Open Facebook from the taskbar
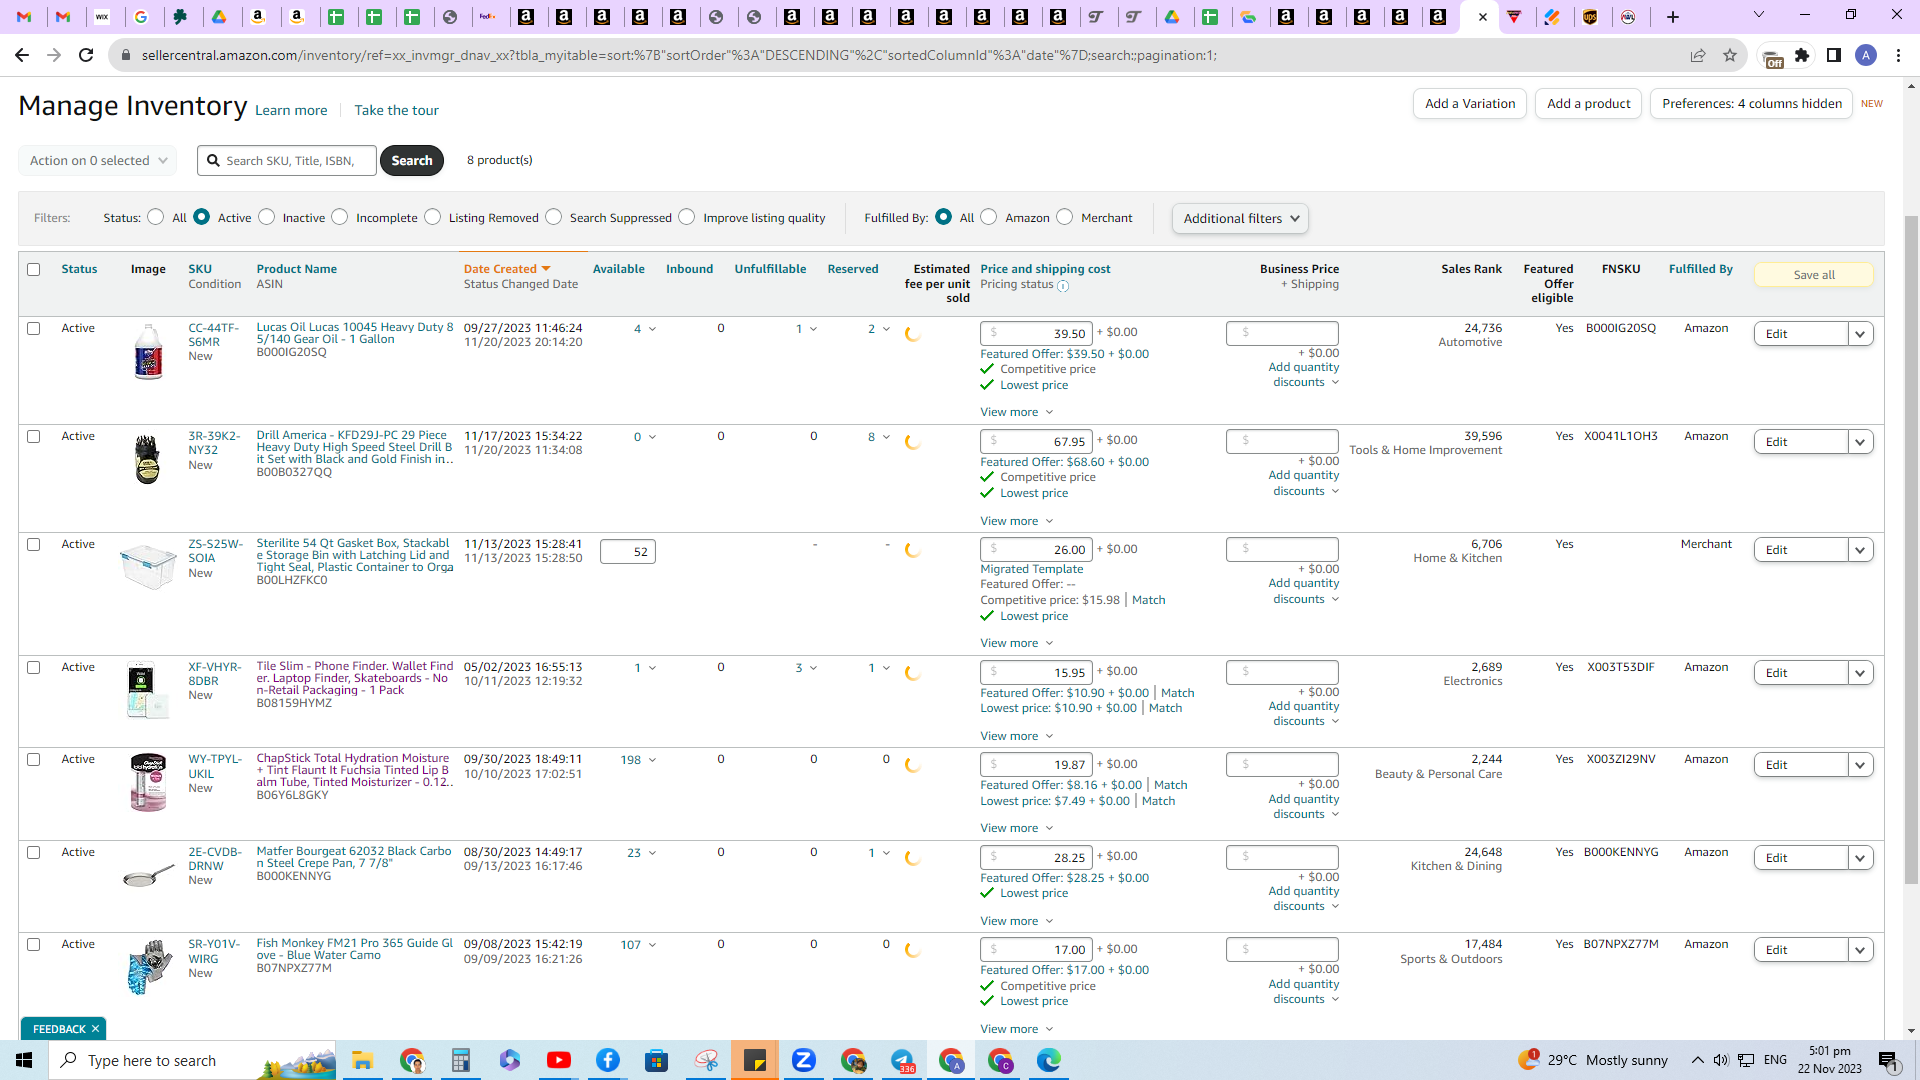 pyautogui.click(x=608, y=1060)
